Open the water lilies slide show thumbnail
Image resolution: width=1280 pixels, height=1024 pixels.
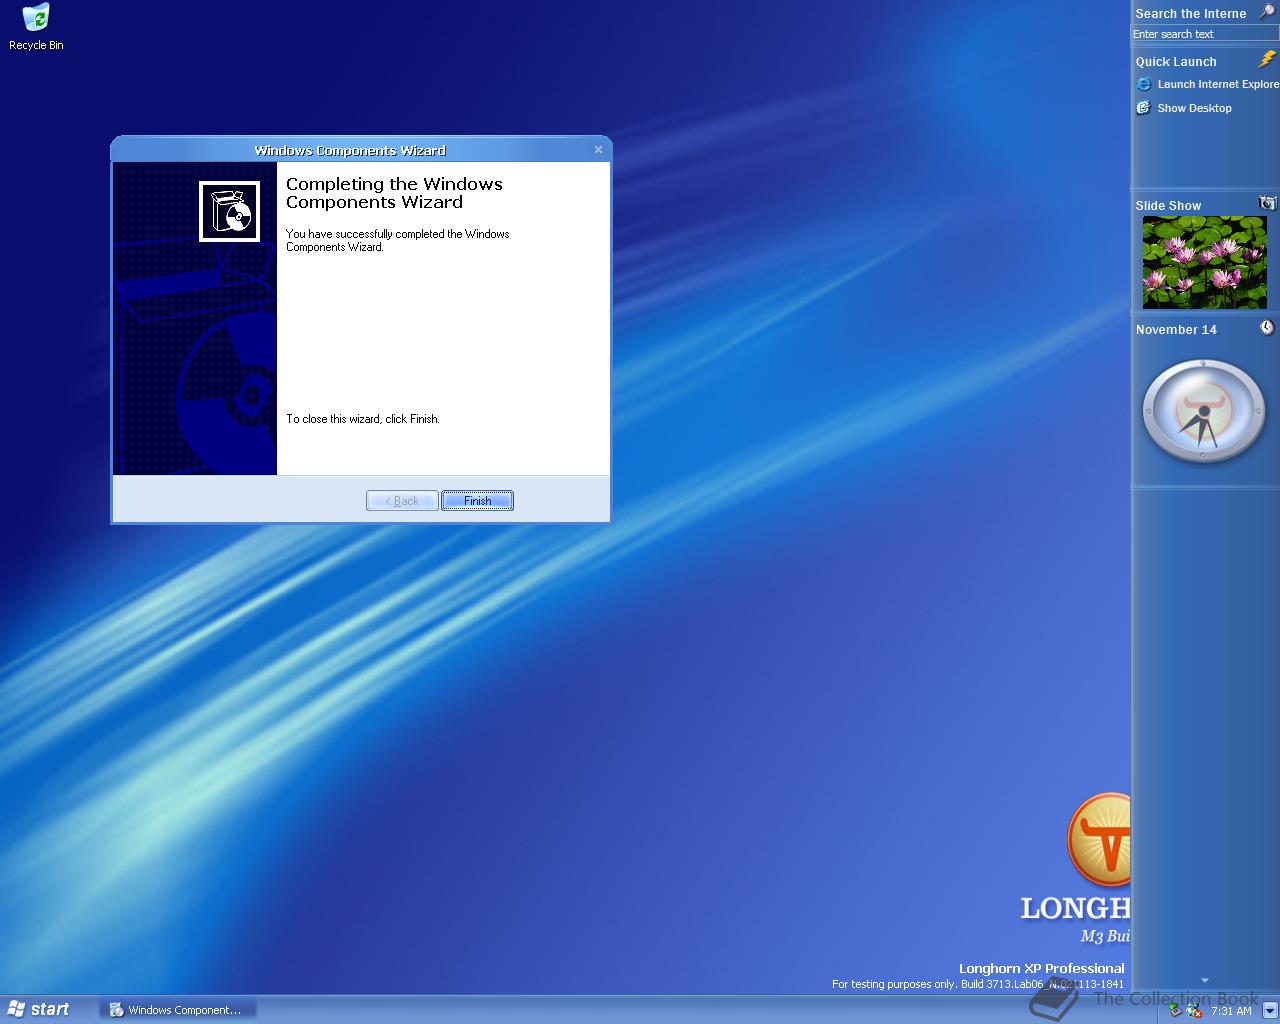pos(1204,263)
